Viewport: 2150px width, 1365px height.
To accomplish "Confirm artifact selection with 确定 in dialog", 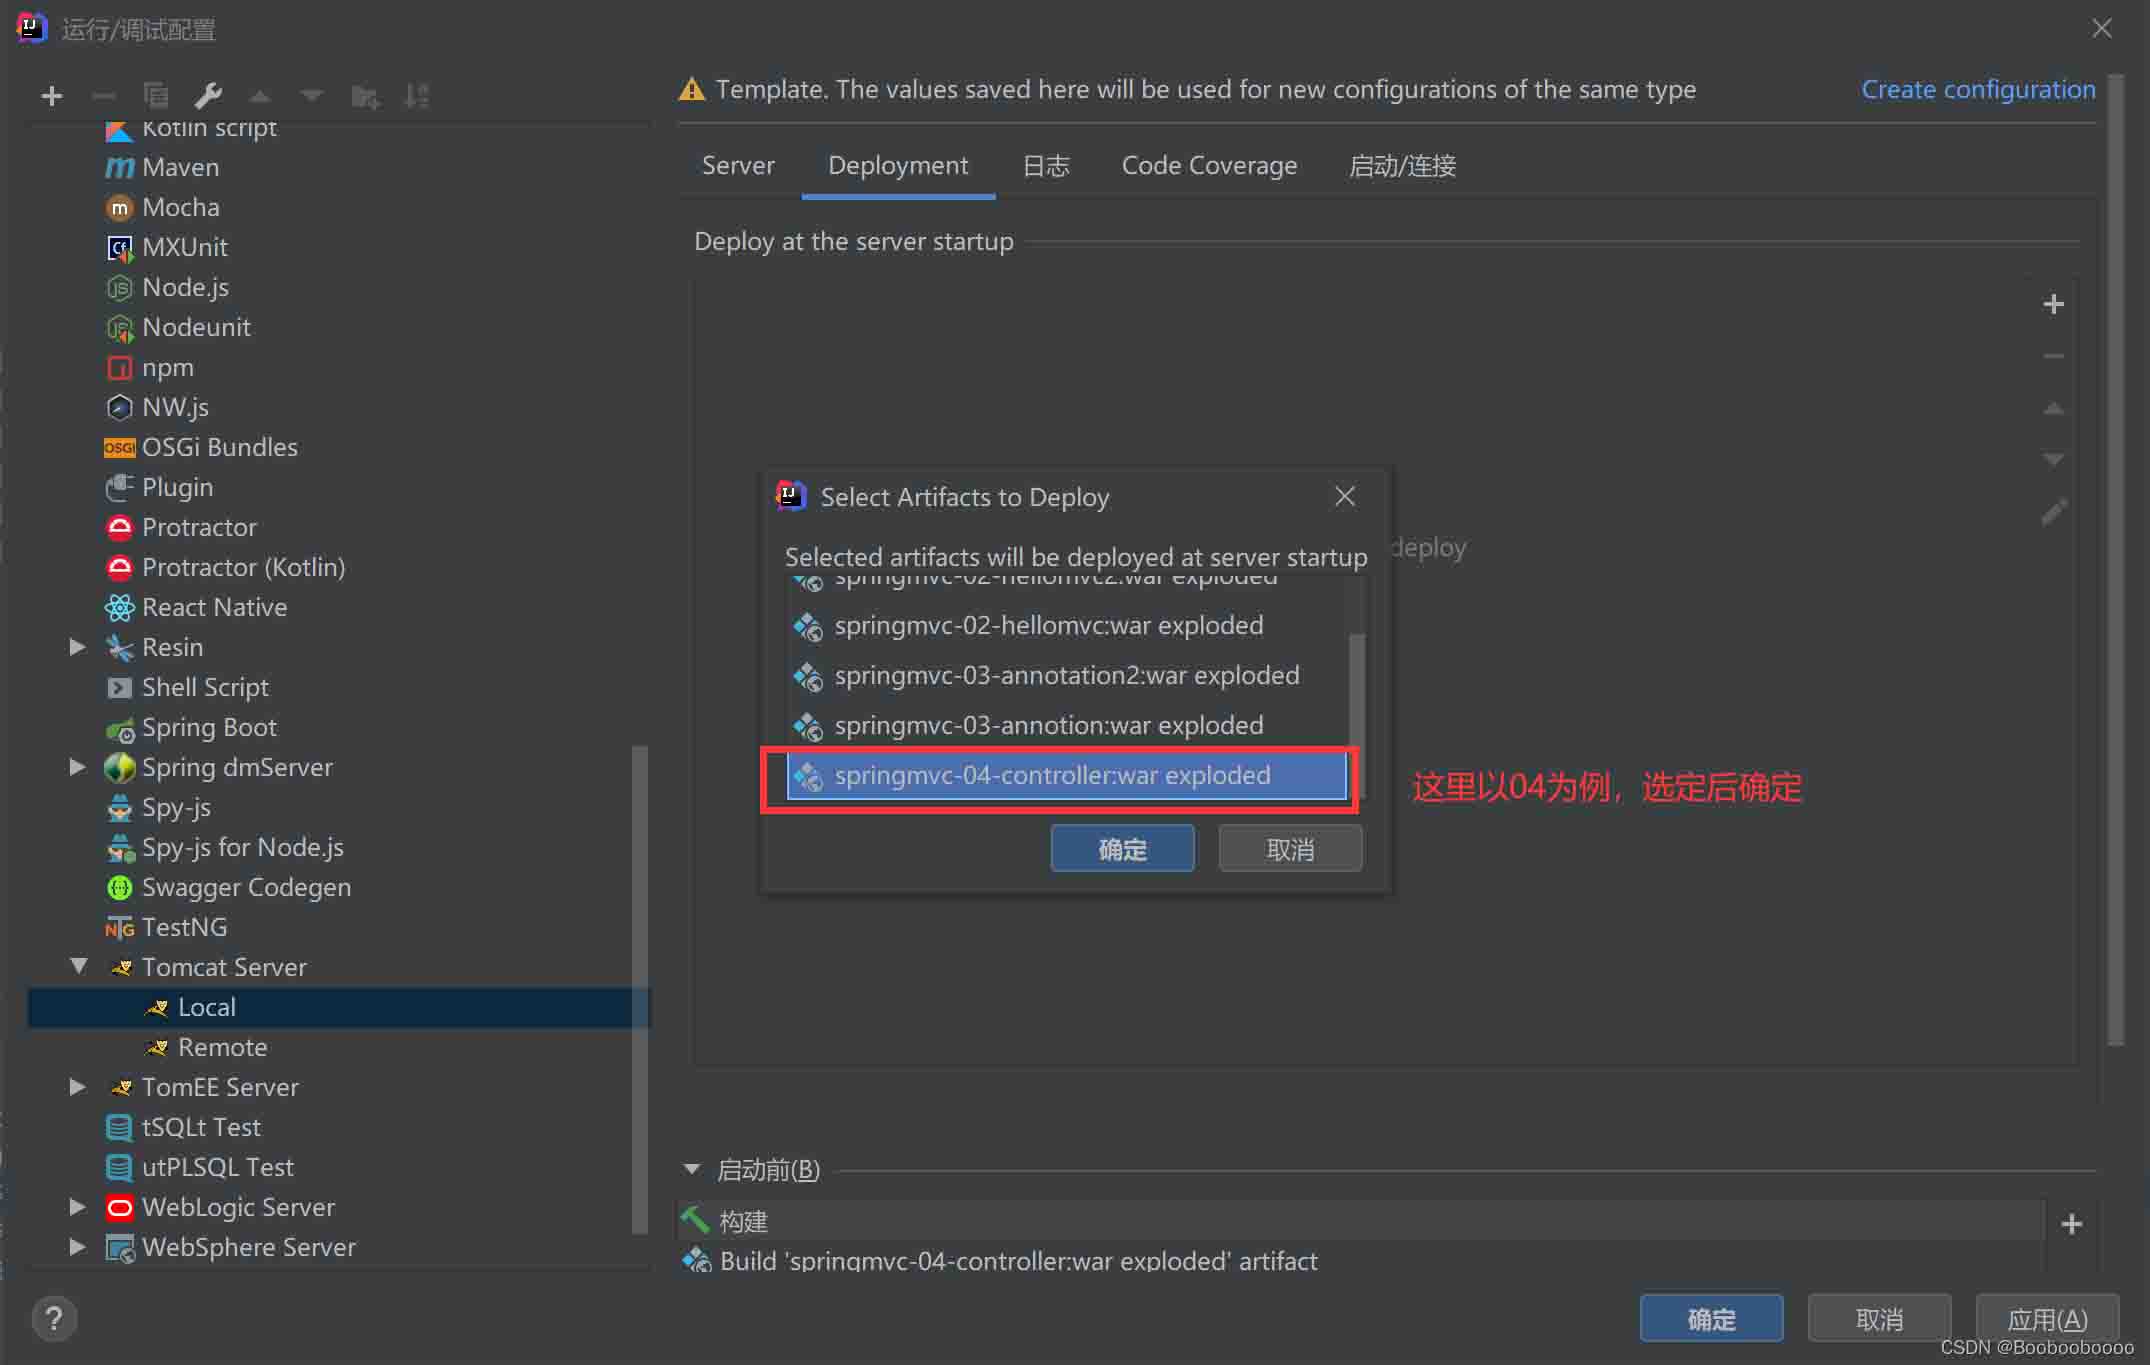I will (1122, 849).
